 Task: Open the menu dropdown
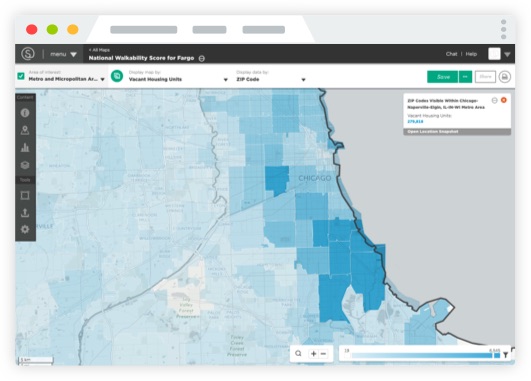[x=63, y=54]
